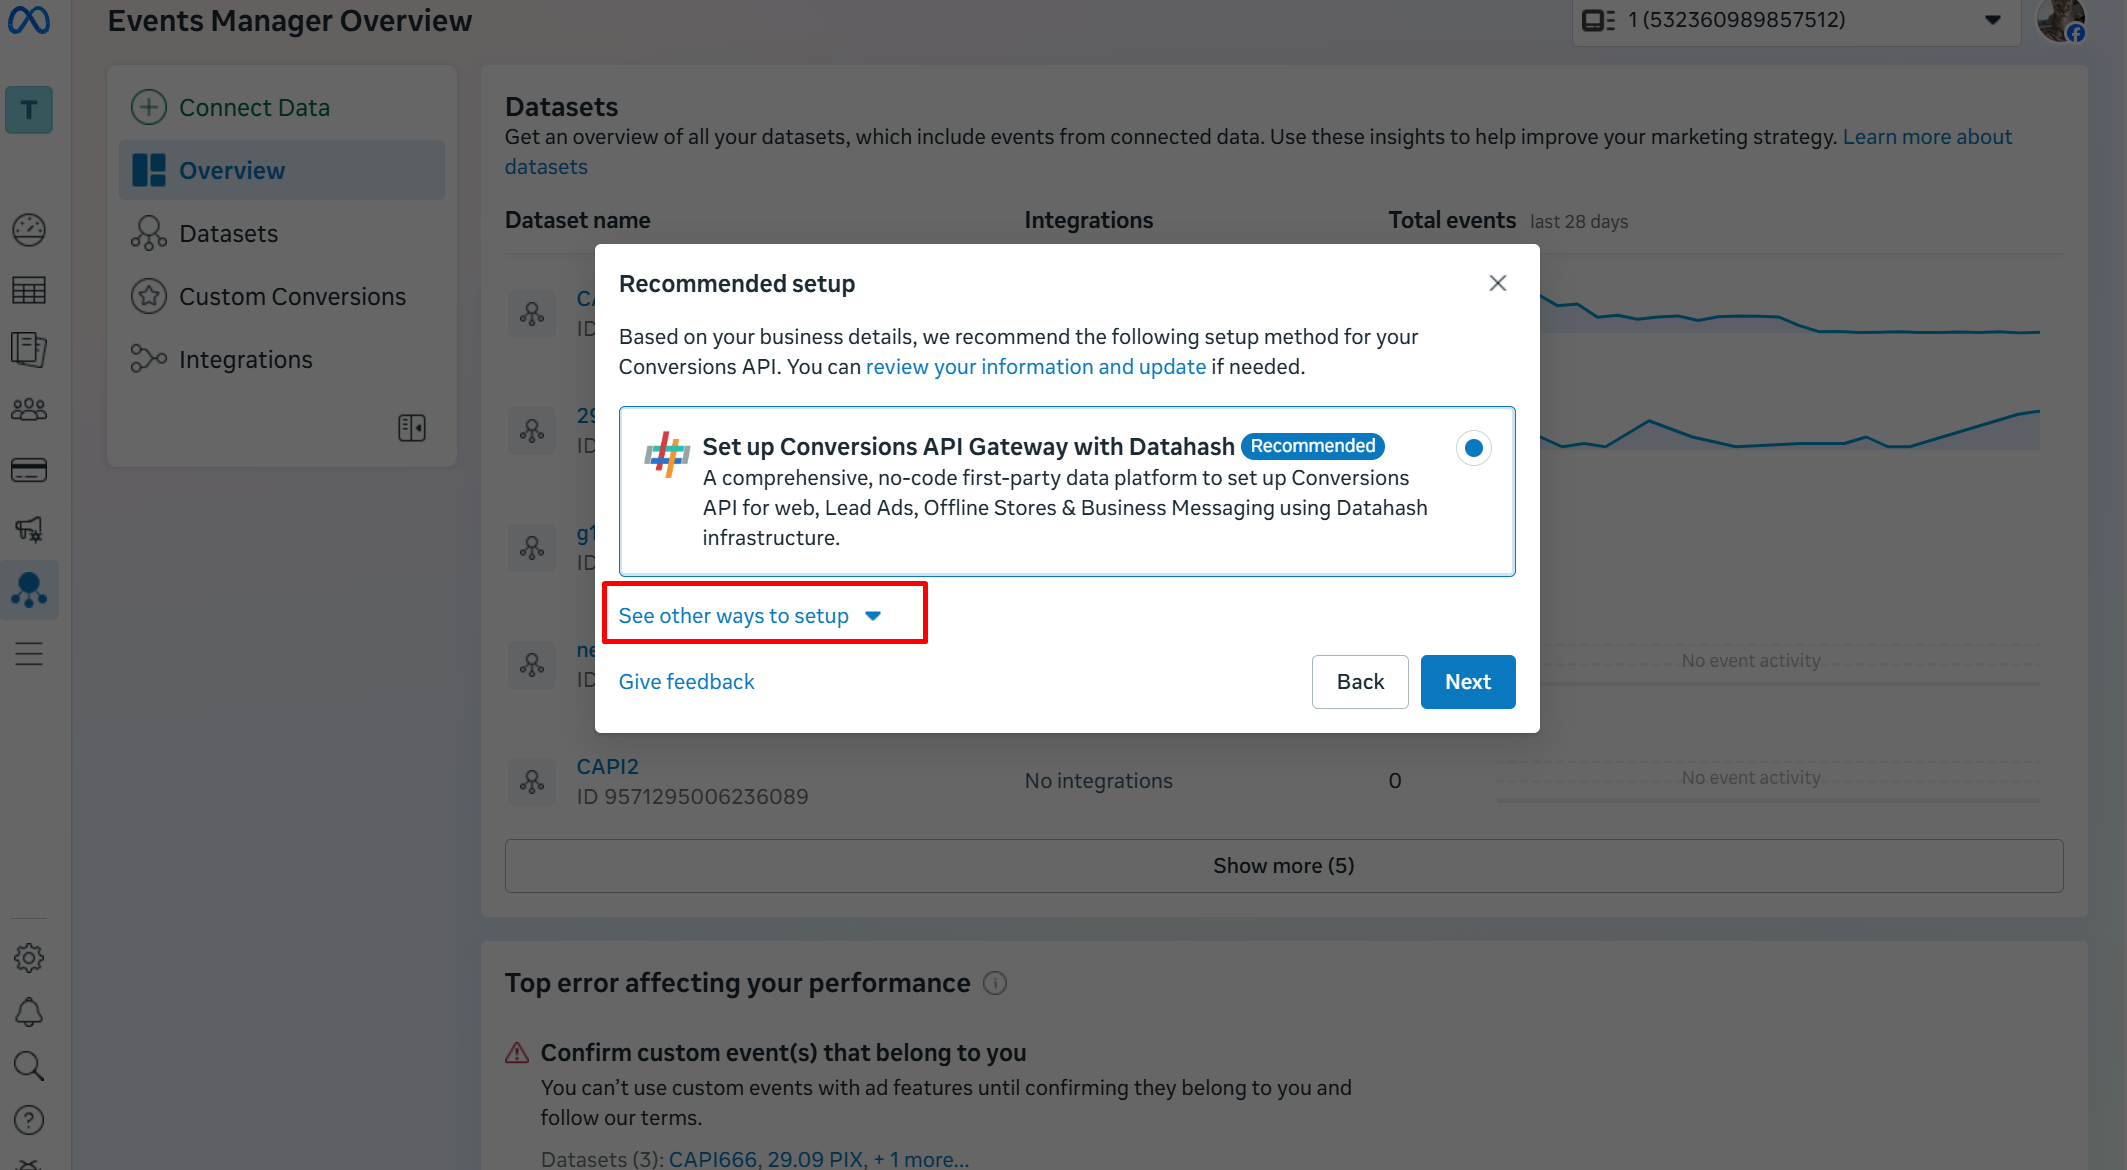The image size is (2127, 1170).
Task: Expand See other ways to setup
Action: coord(750,616)
